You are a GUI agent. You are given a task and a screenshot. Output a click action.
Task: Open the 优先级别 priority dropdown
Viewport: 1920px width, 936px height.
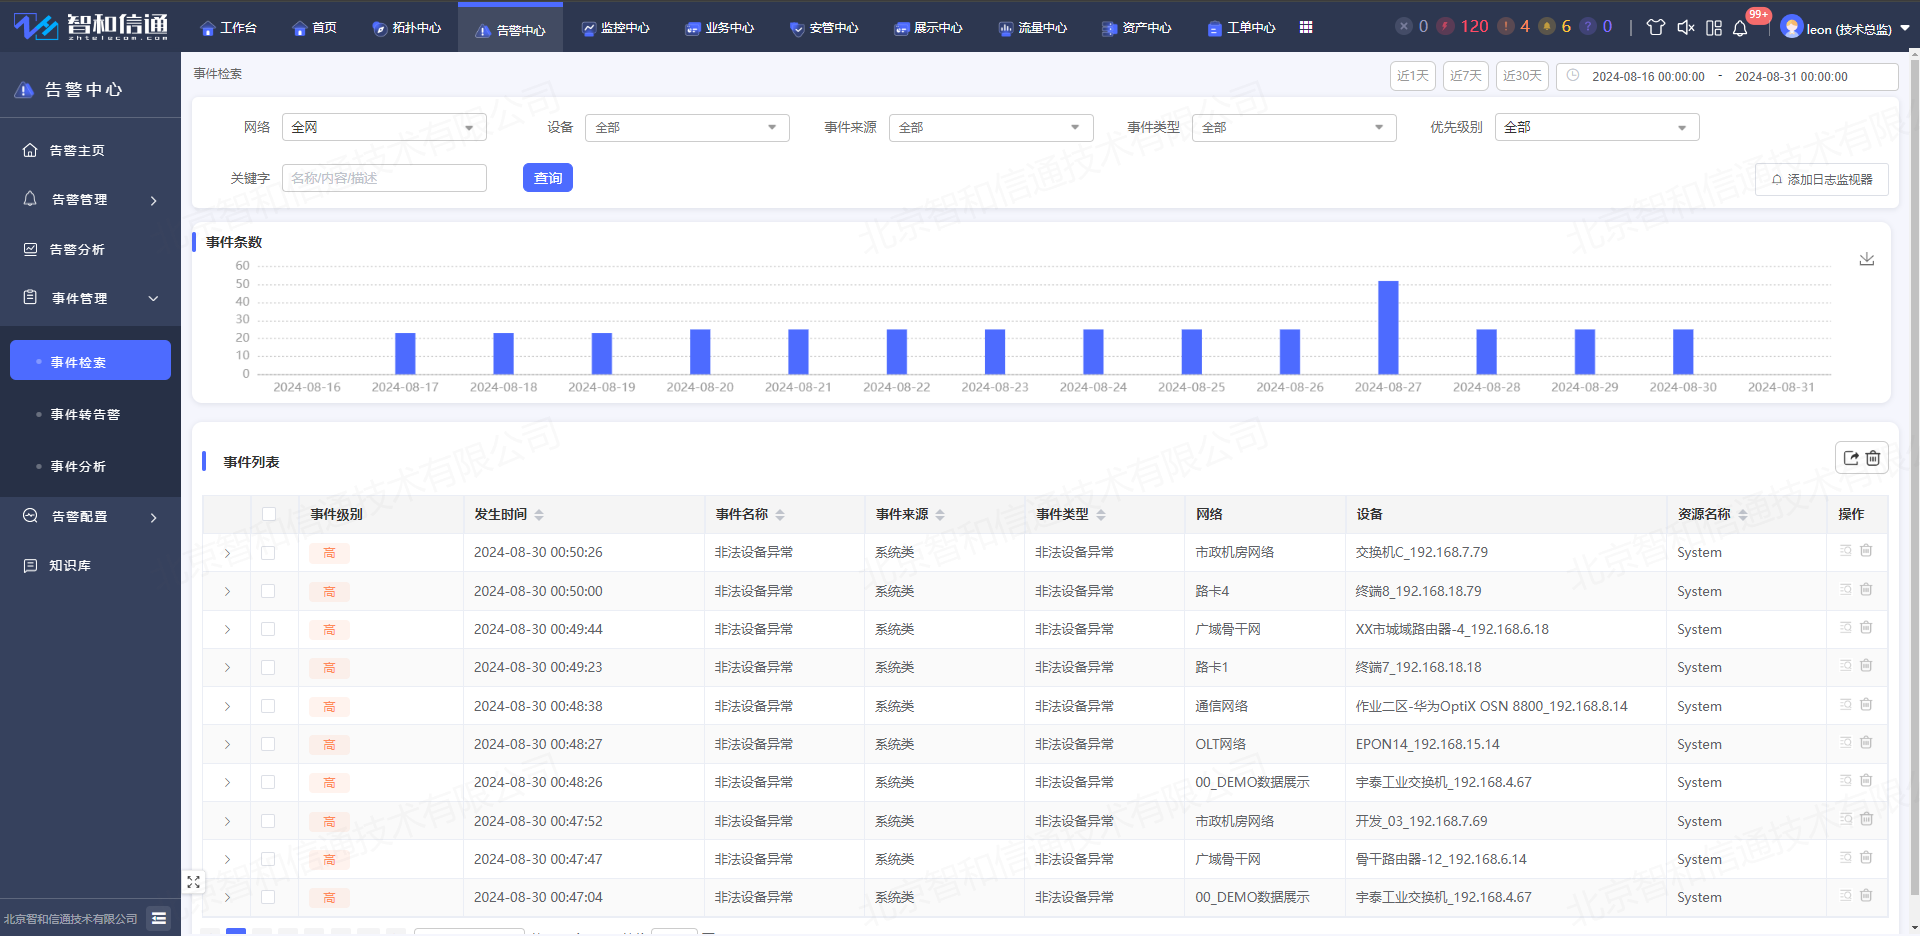(1596, 127)
